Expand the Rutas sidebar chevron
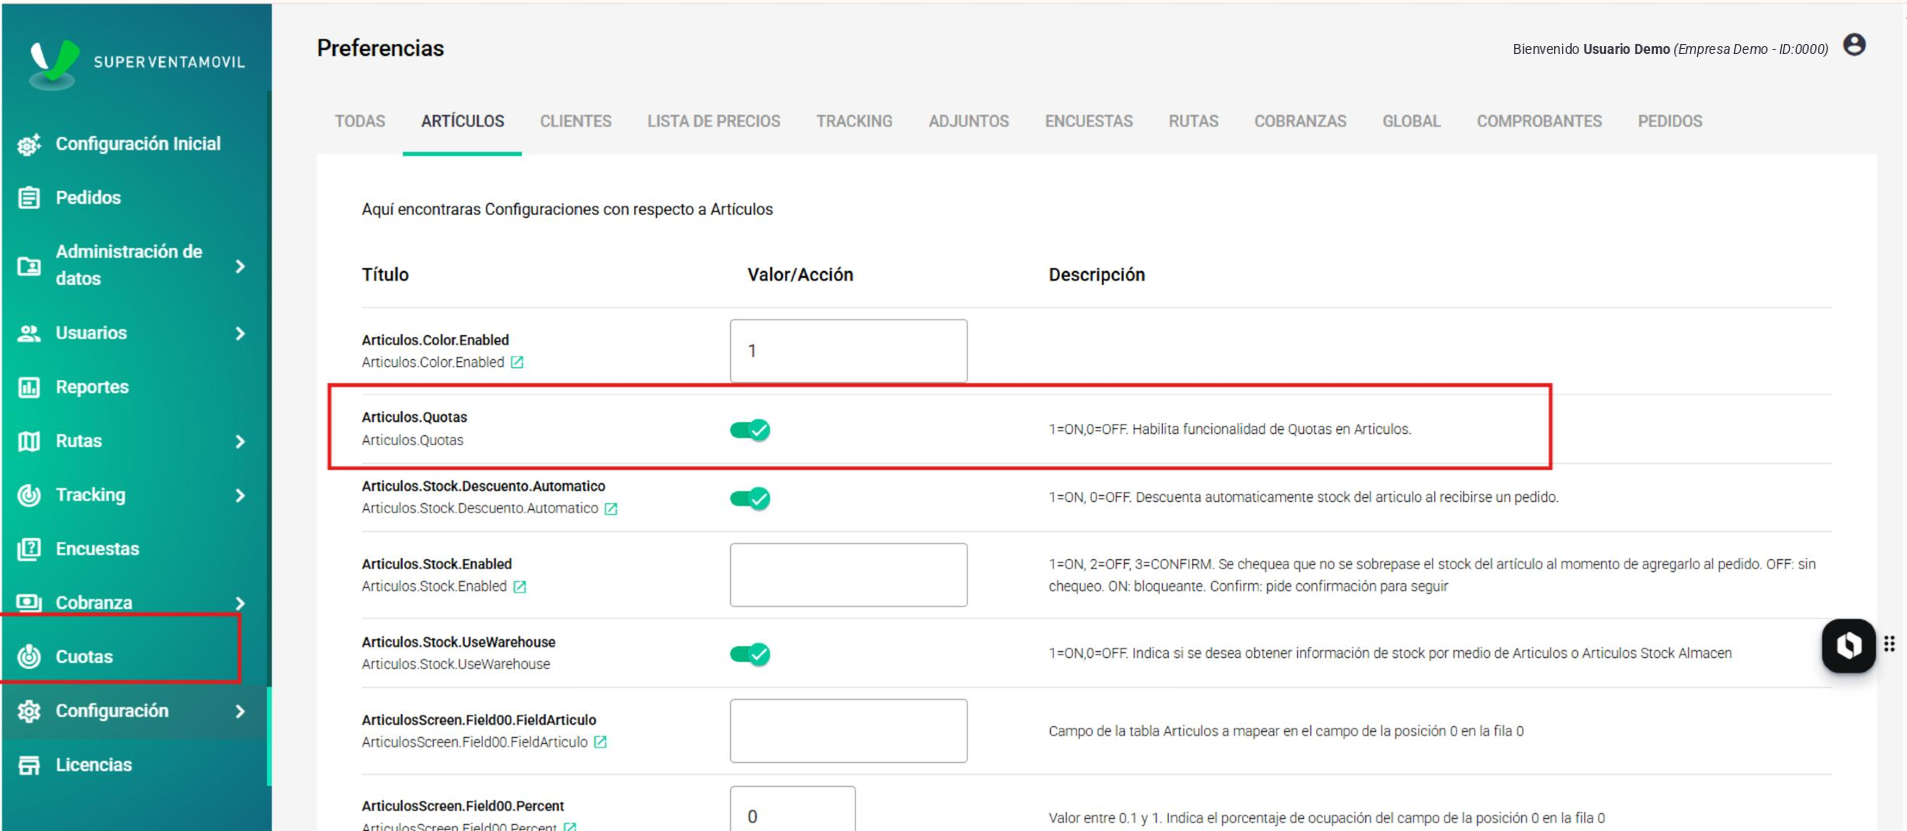1907x831 pixels. [240, 441]
